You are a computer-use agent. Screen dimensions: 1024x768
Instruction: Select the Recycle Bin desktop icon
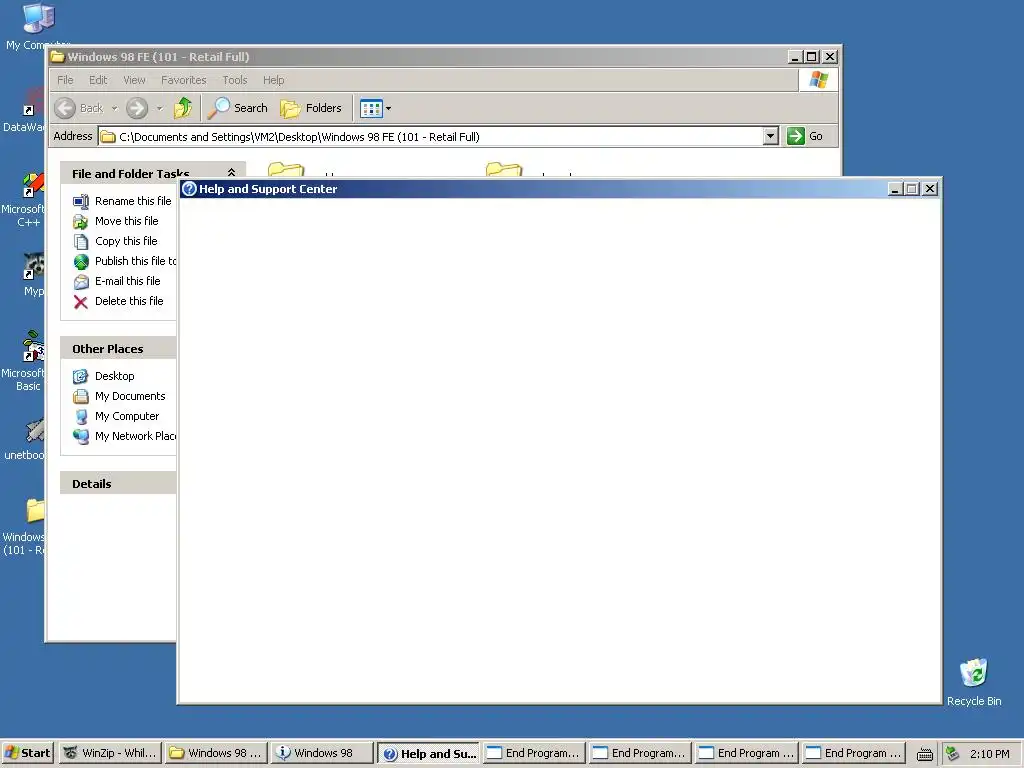(974, 682)
